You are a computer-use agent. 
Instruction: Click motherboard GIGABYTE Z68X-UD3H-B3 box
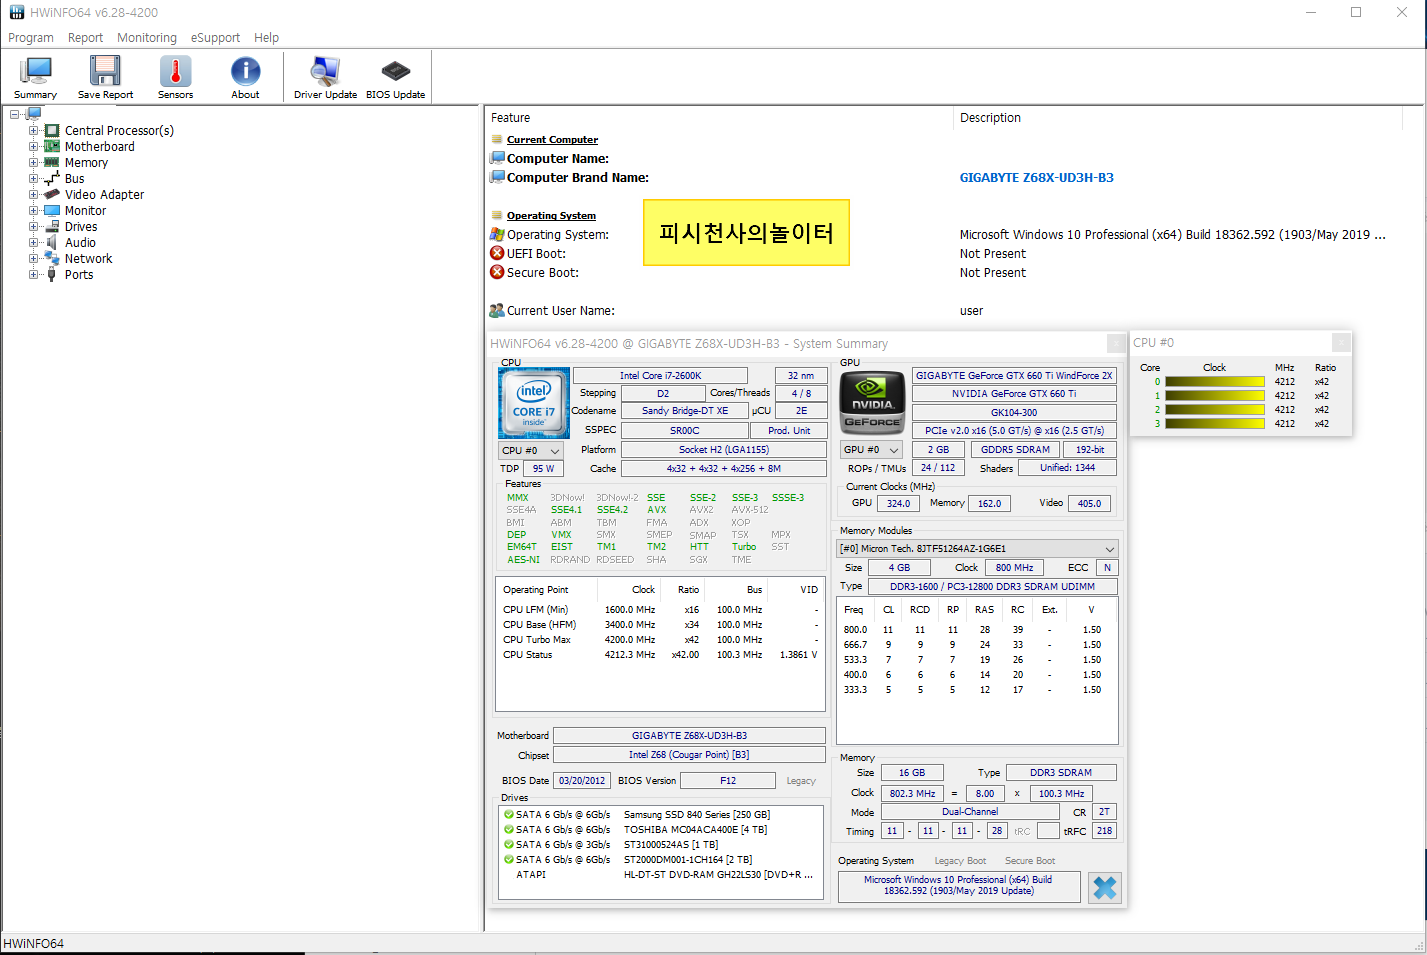689,736
